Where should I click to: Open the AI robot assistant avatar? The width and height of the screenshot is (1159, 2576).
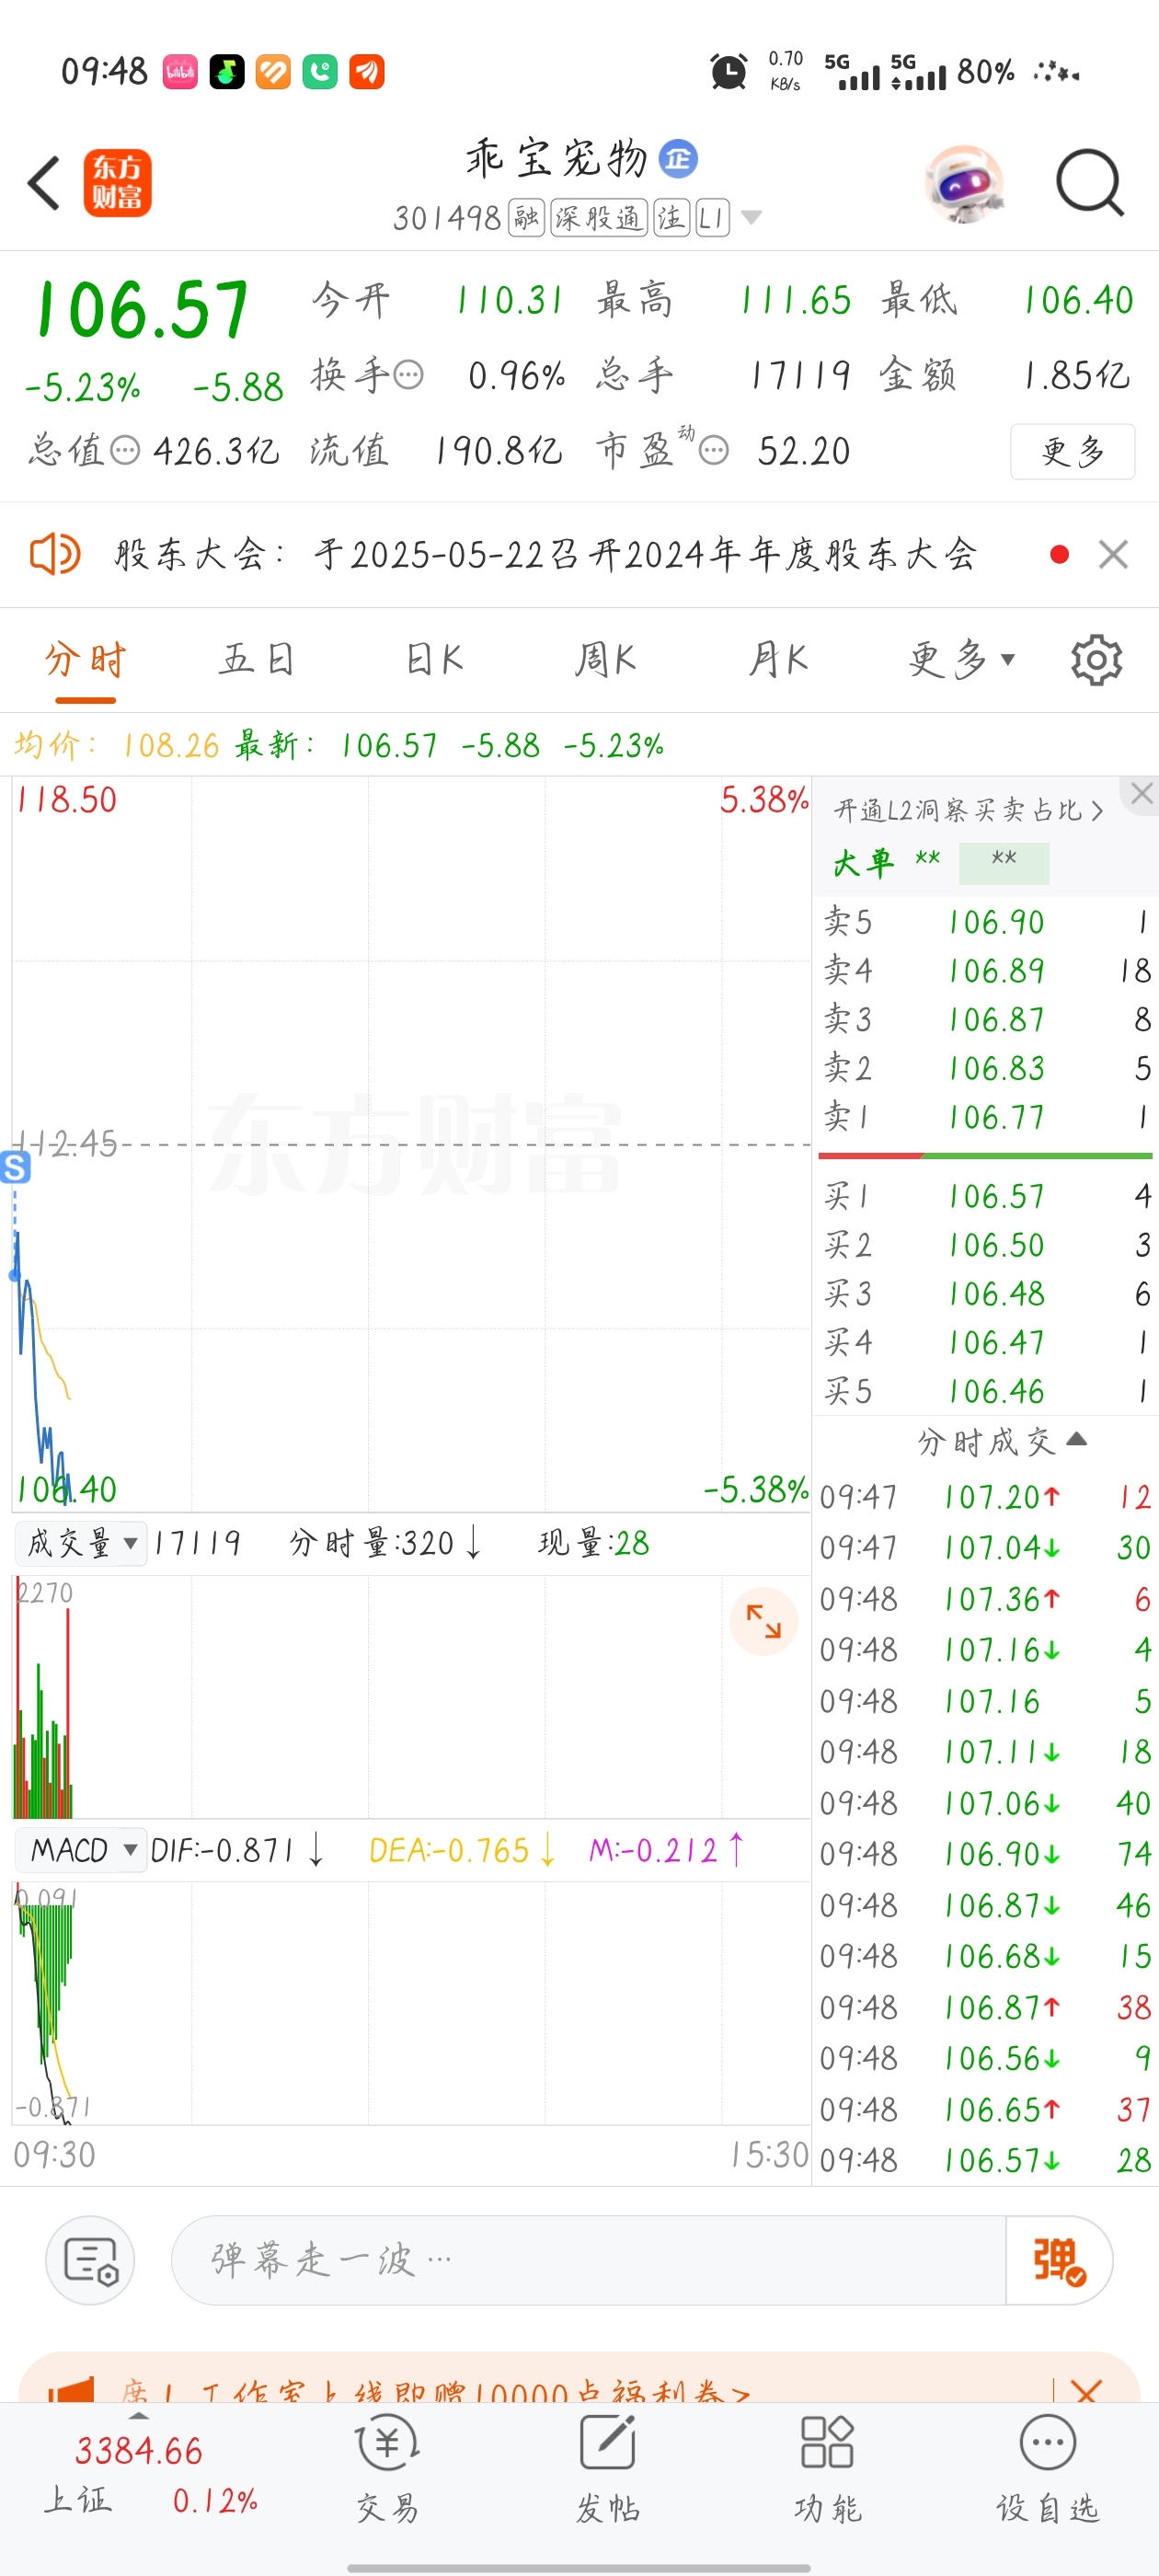[963, 184]
